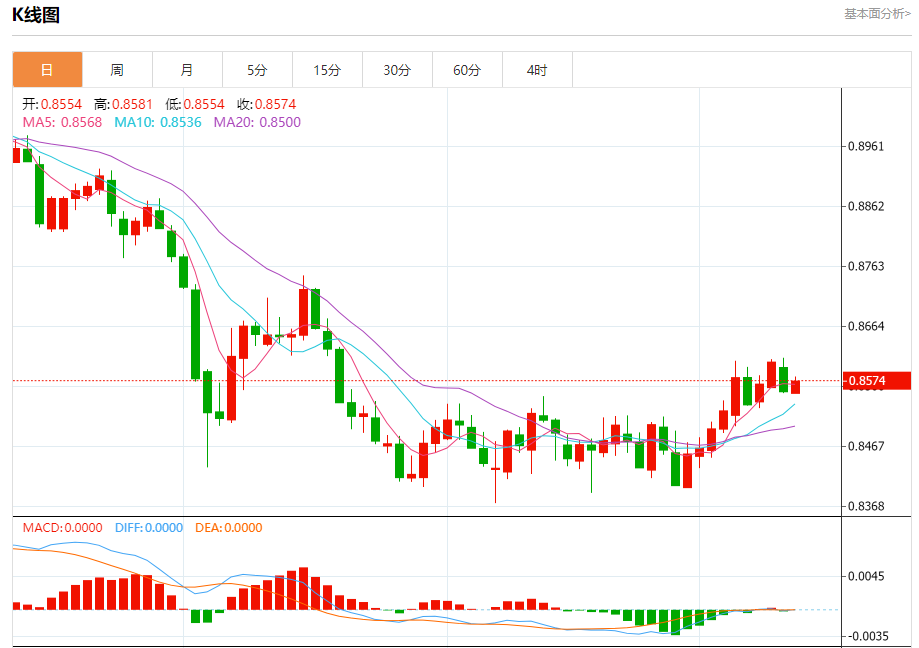Image resolution: width=919 pixels, height=648 pixels.
Task: Click the MA20: 0.8500 indicator label
Action: coord(257,122)
